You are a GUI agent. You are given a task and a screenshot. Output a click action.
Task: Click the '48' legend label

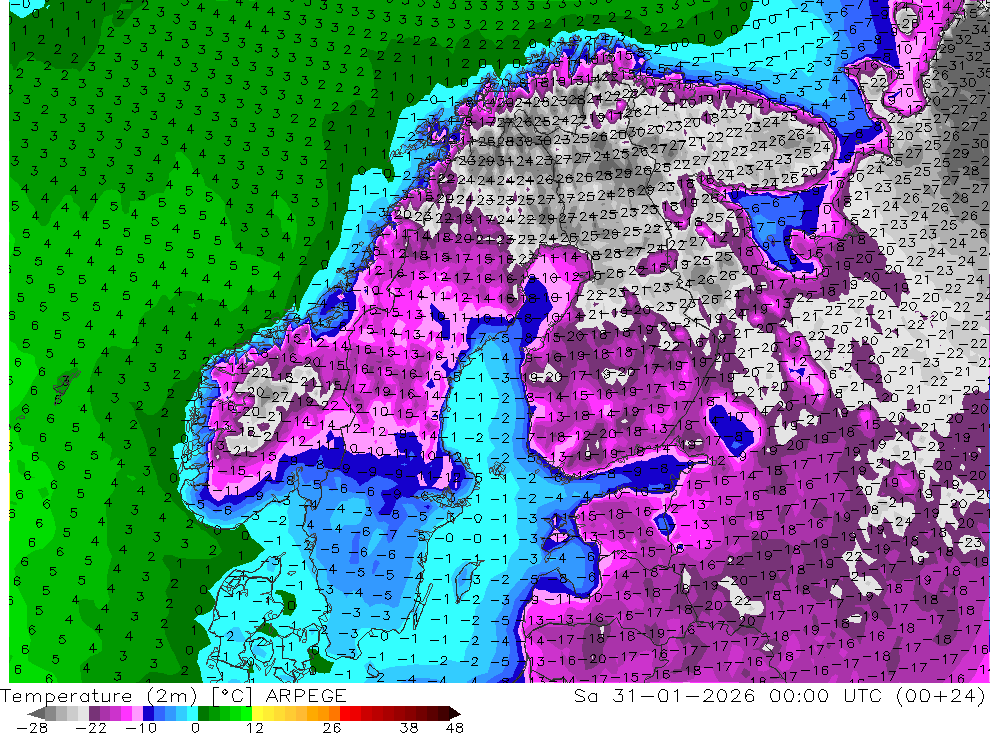[x=454, y=727]
